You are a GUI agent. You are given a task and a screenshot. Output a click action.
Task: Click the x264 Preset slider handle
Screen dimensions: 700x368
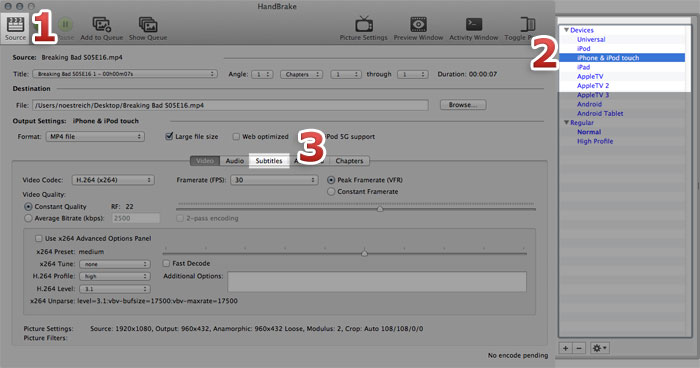(x=365, y=253)
